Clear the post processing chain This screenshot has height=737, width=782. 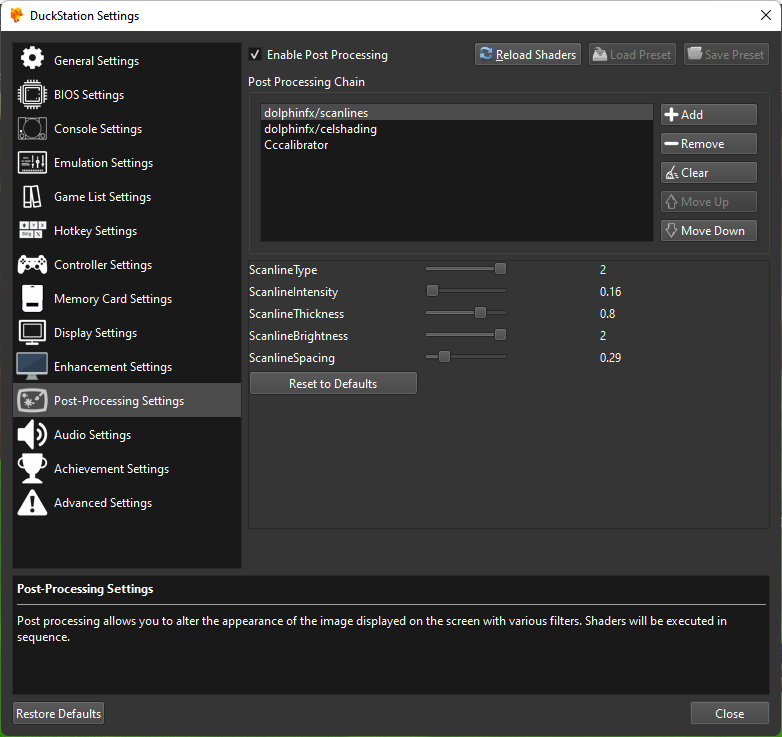click(x=709, y=173)
